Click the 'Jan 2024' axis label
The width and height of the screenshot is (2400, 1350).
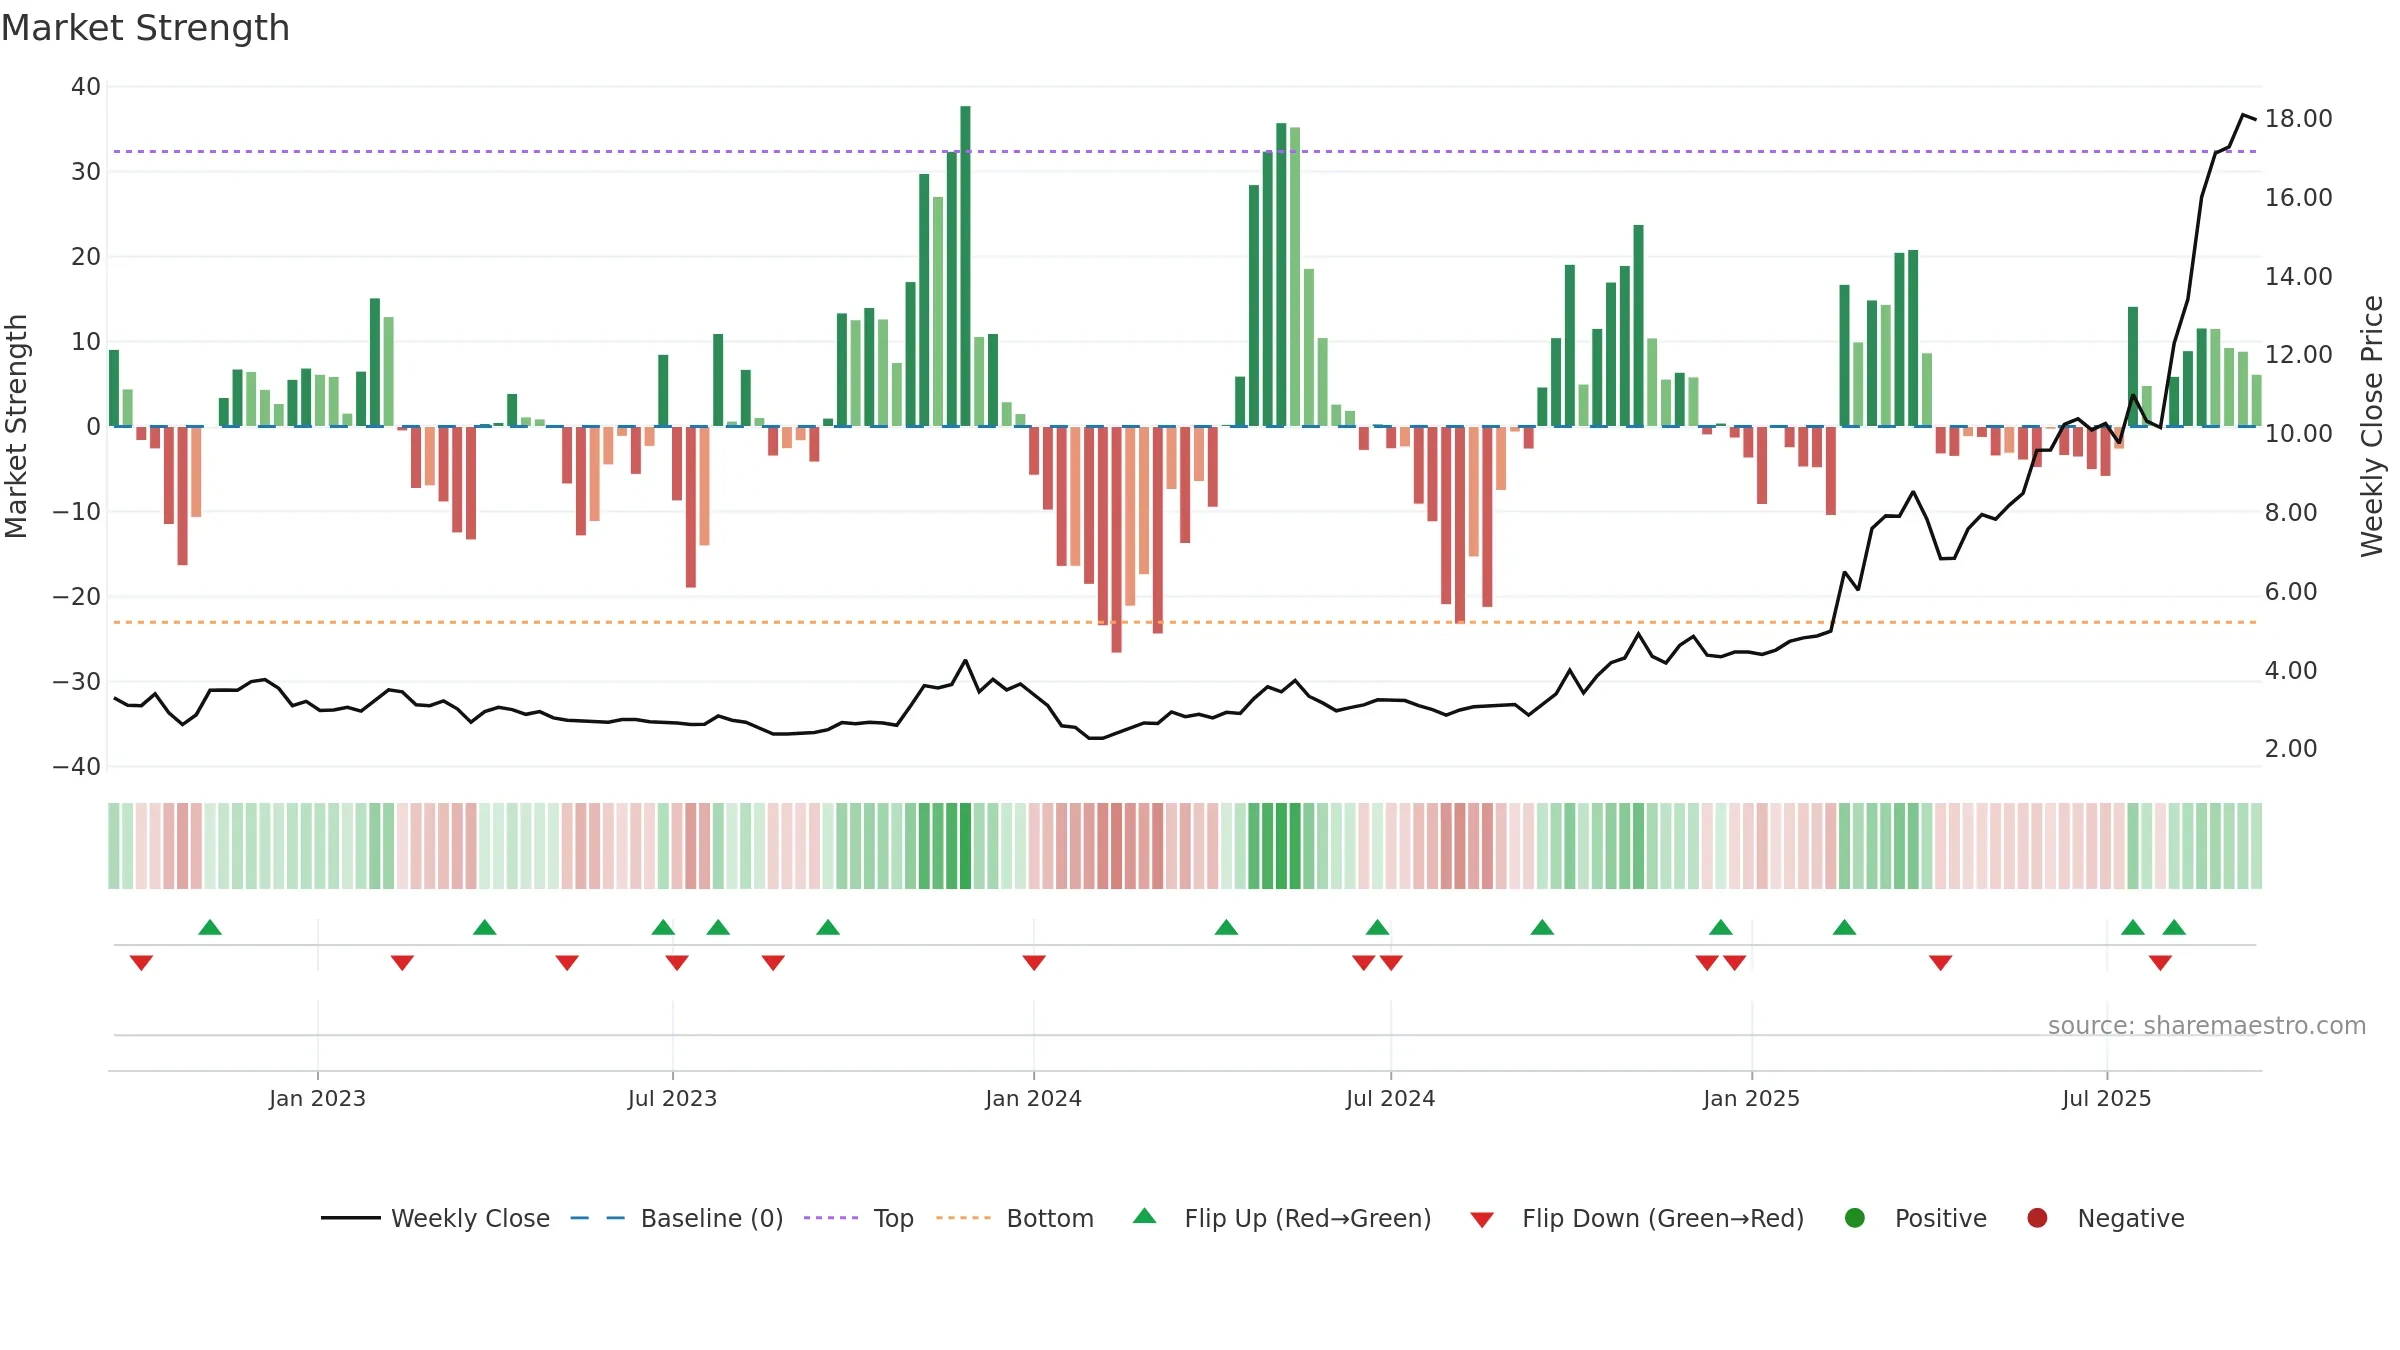point(1033,1098)
